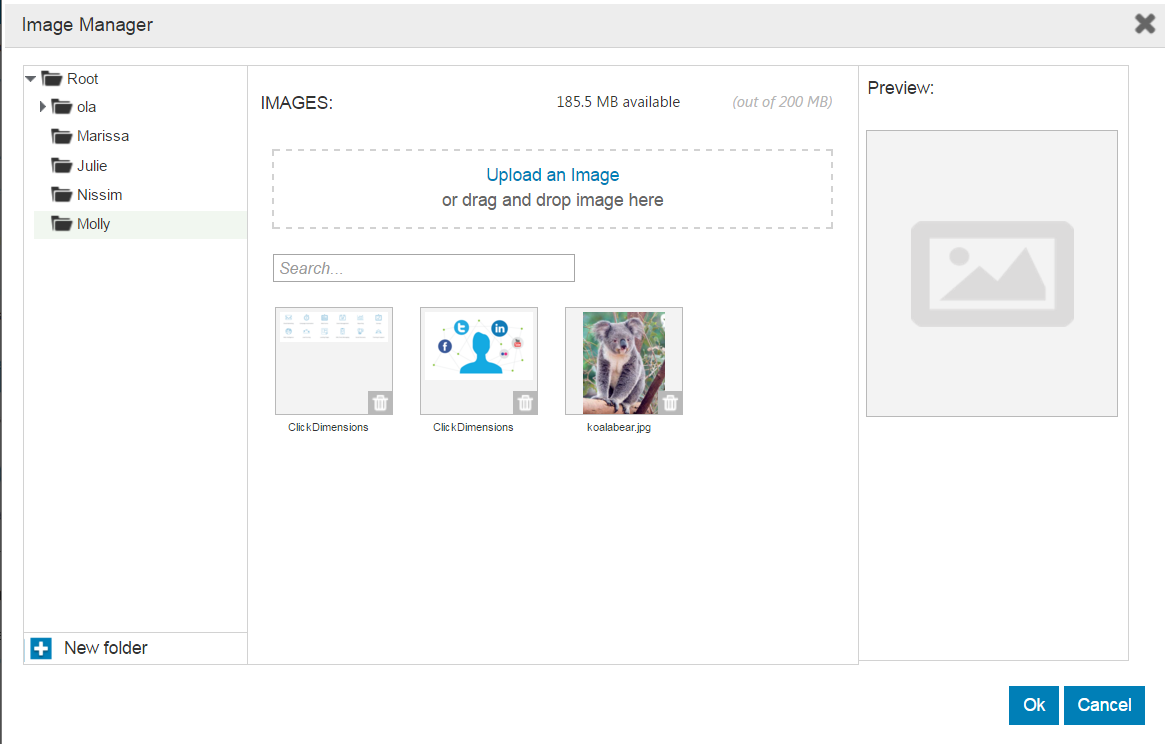Viewport: 1169px width, 744px height.
Task: Click the ola folder icon
Action: (x=62, y=107)
